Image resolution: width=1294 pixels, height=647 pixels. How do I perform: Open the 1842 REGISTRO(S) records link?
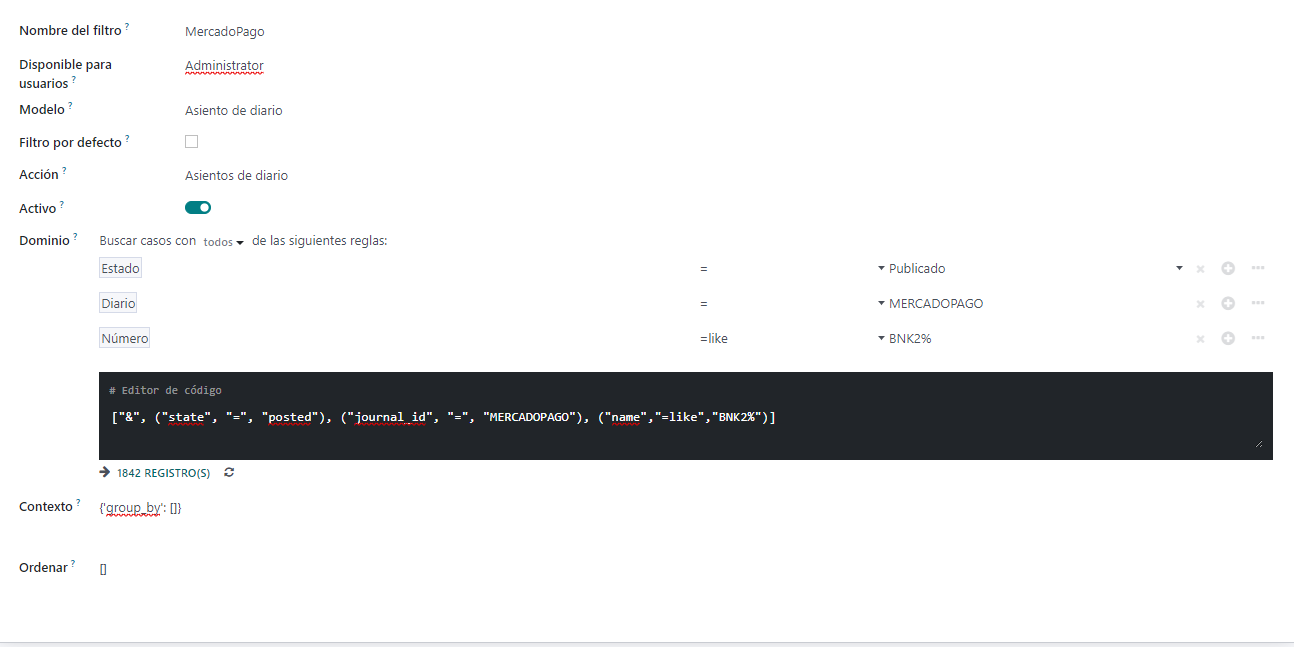tap(164, 473)
